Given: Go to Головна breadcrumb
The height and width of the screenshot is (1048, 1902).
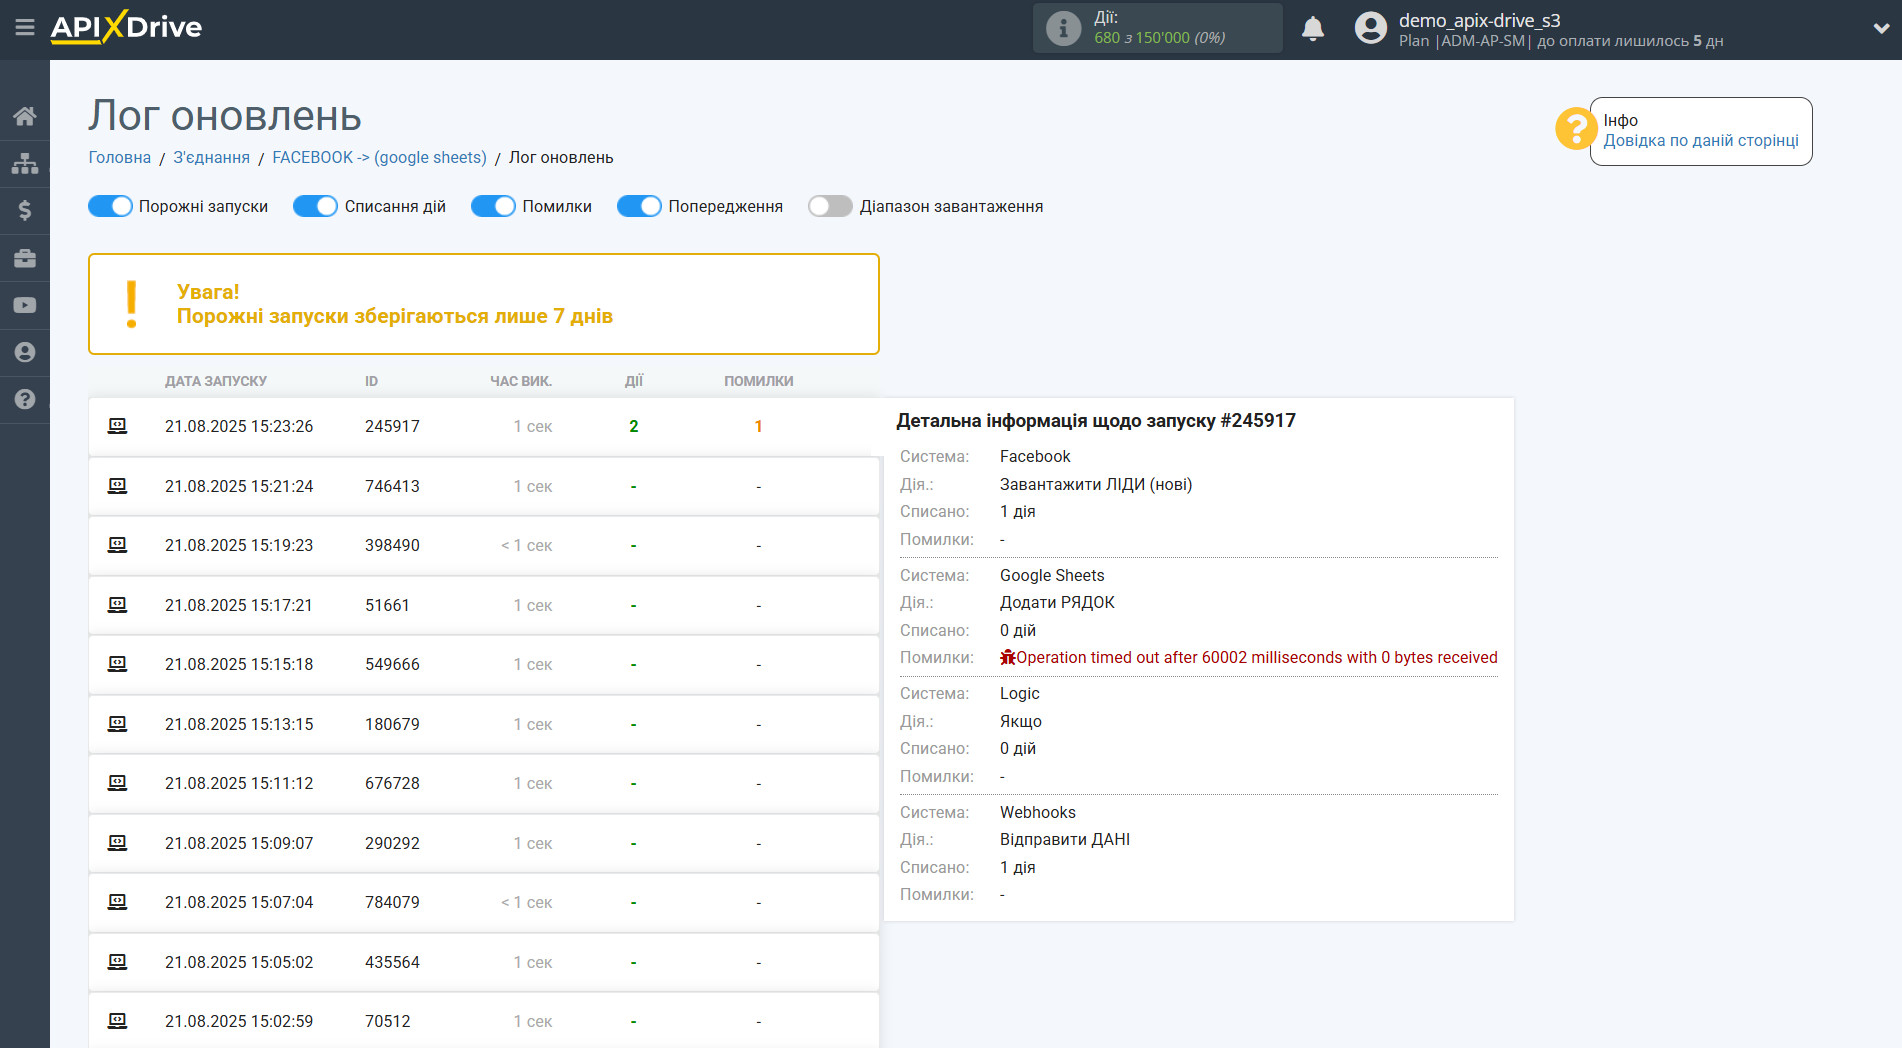Looking at the screenshot, I should point(120,158).
